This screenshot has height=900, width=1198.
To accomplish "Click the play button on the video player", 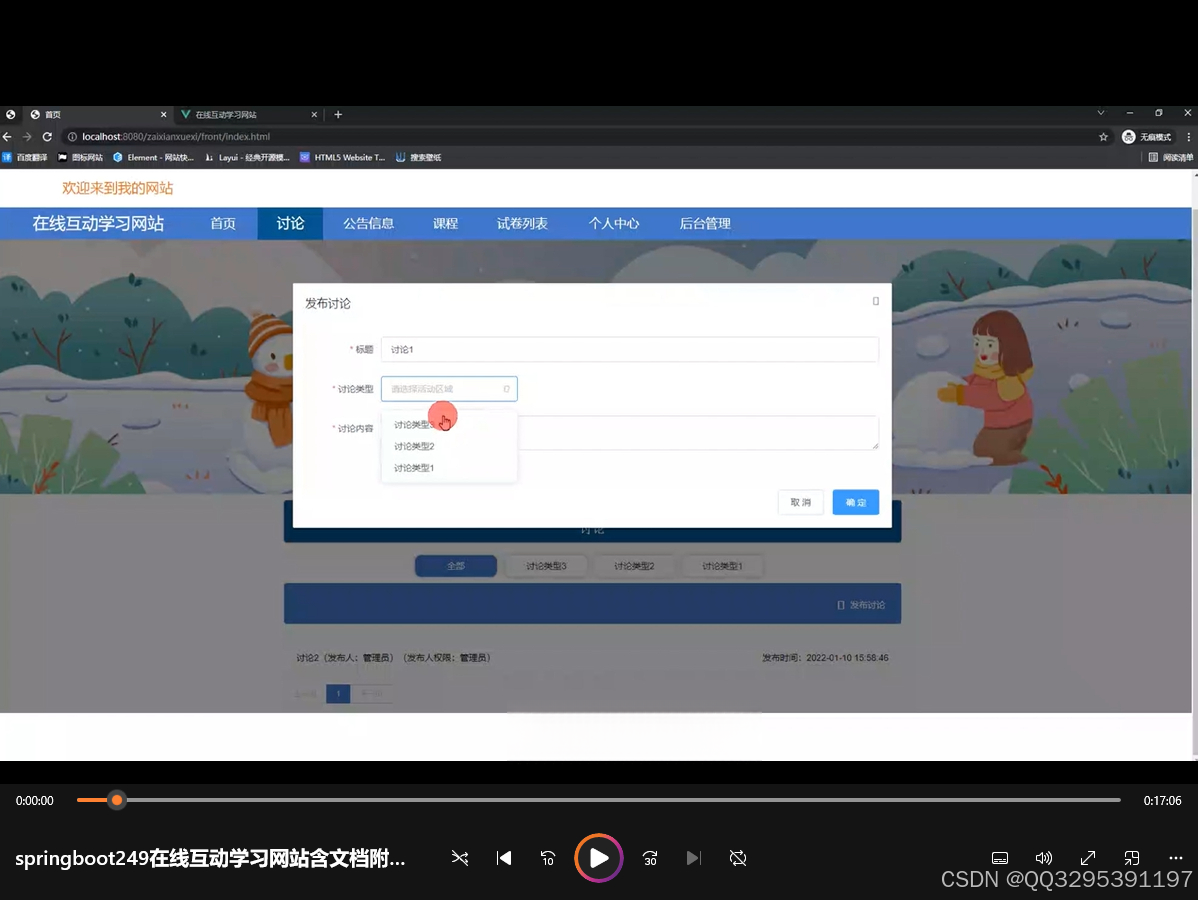I will [598, 858].
